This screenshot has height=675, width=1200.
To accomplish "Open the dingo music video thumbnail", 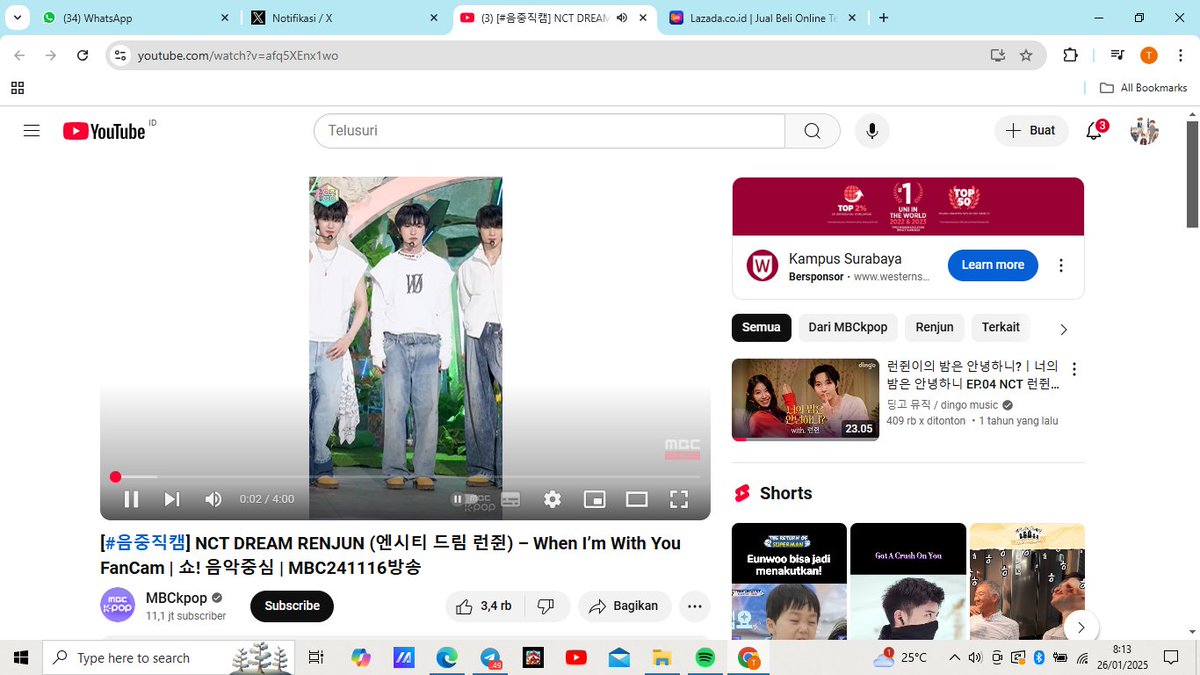I will [805, 400].
